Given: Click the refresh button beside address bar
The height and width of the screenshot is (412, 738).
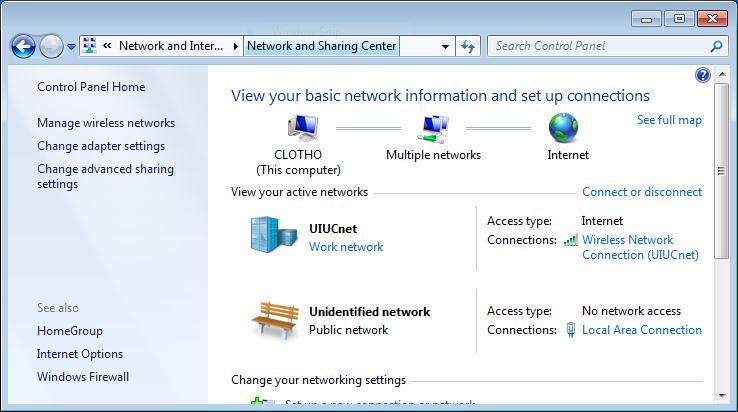Looking at the screenshot, I should 469,46.
